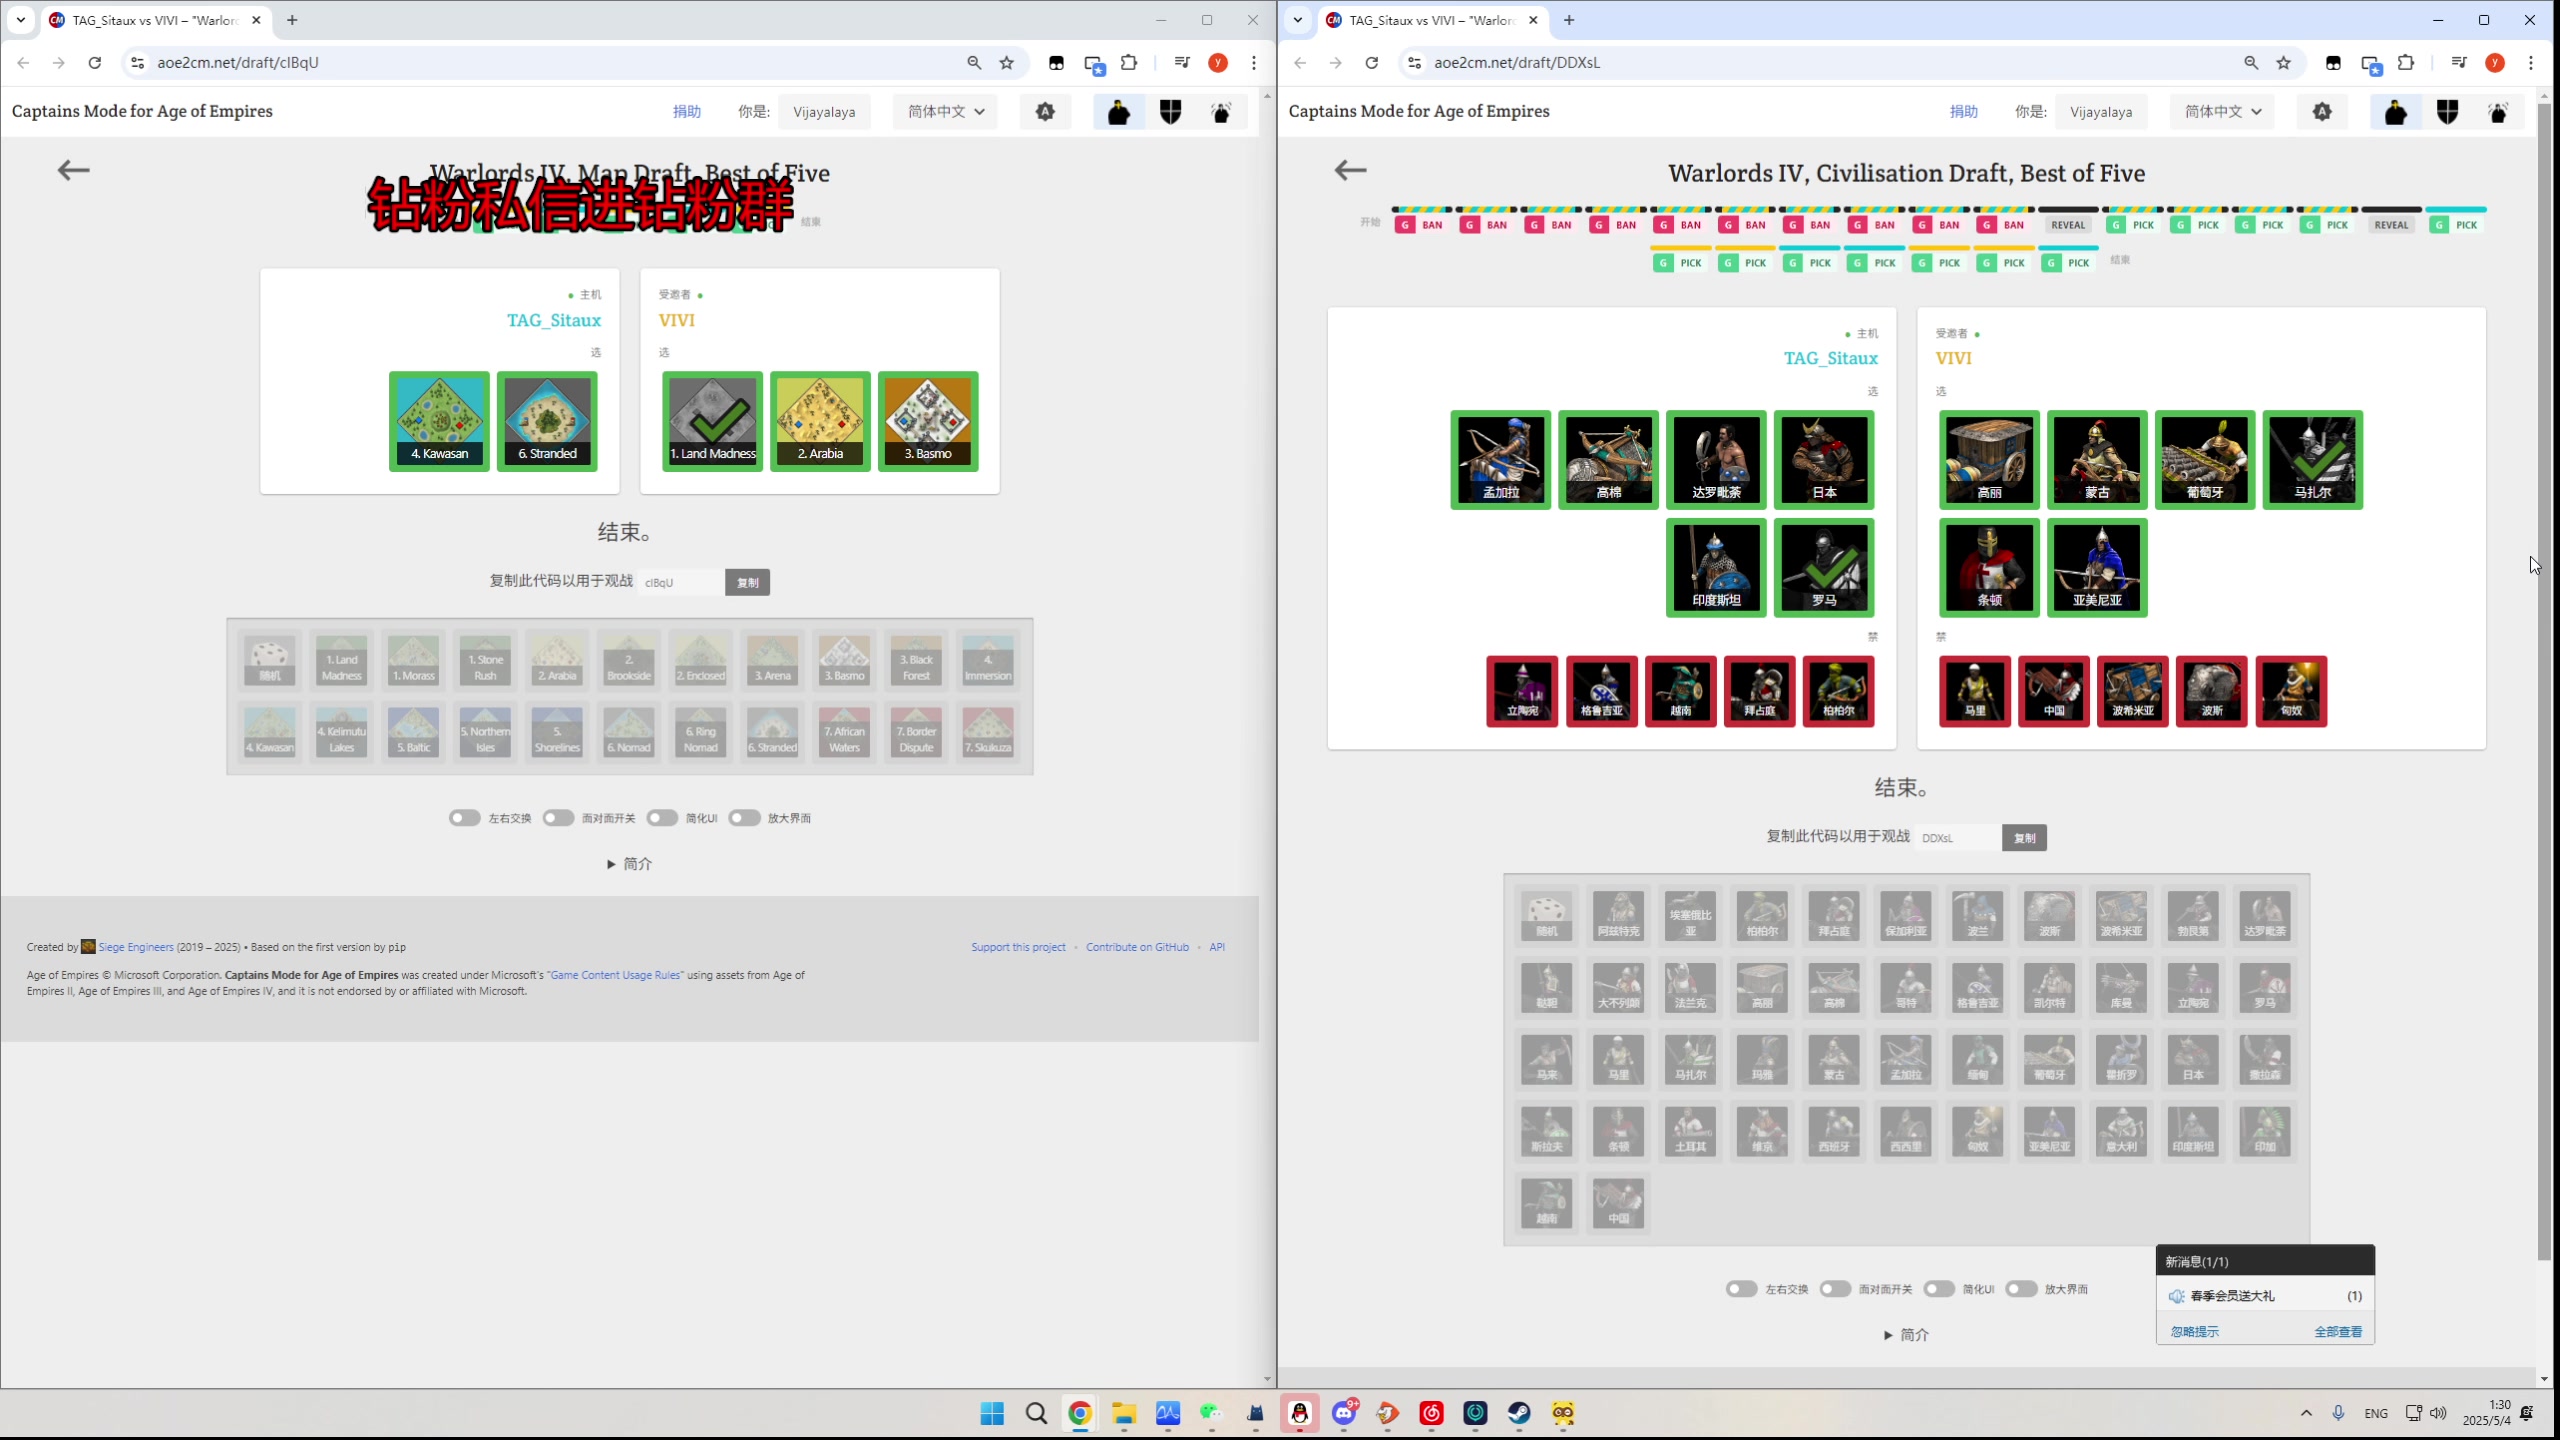
Task: Click 复制 button in right window
Action: (2024, 838)
